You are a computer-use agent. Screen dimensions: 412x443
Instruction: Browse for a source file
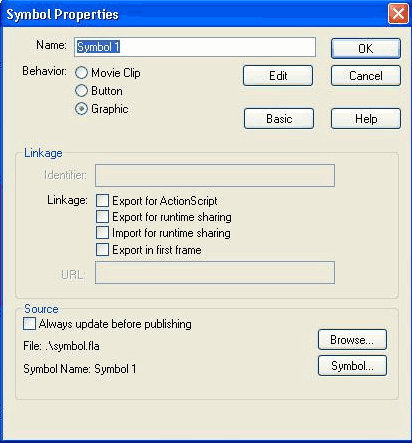352,340
